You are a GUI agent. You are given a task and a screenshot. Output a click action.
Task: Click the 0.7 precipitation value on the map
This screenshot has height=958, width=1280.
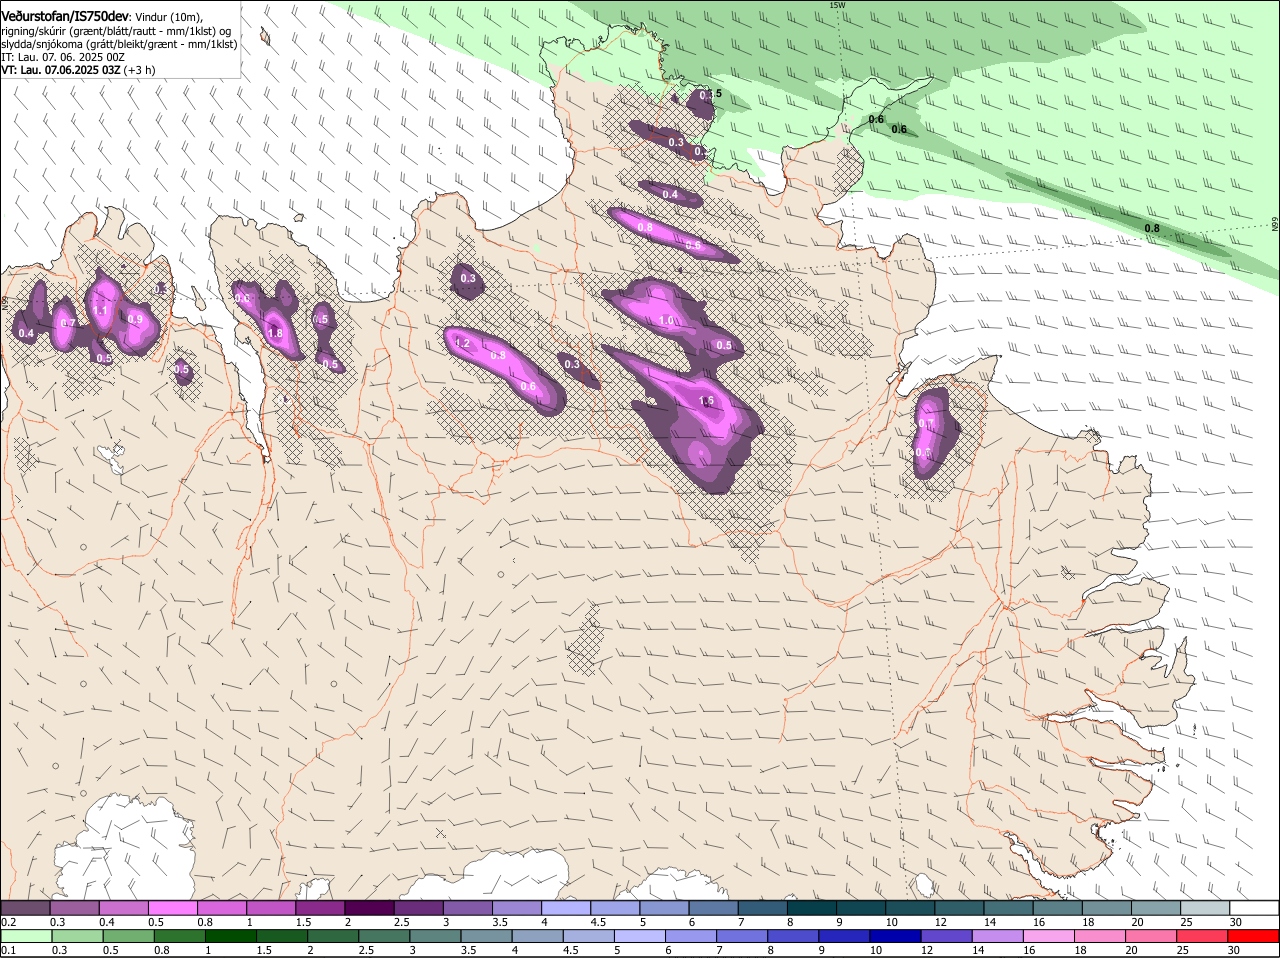tap(68, 323)
